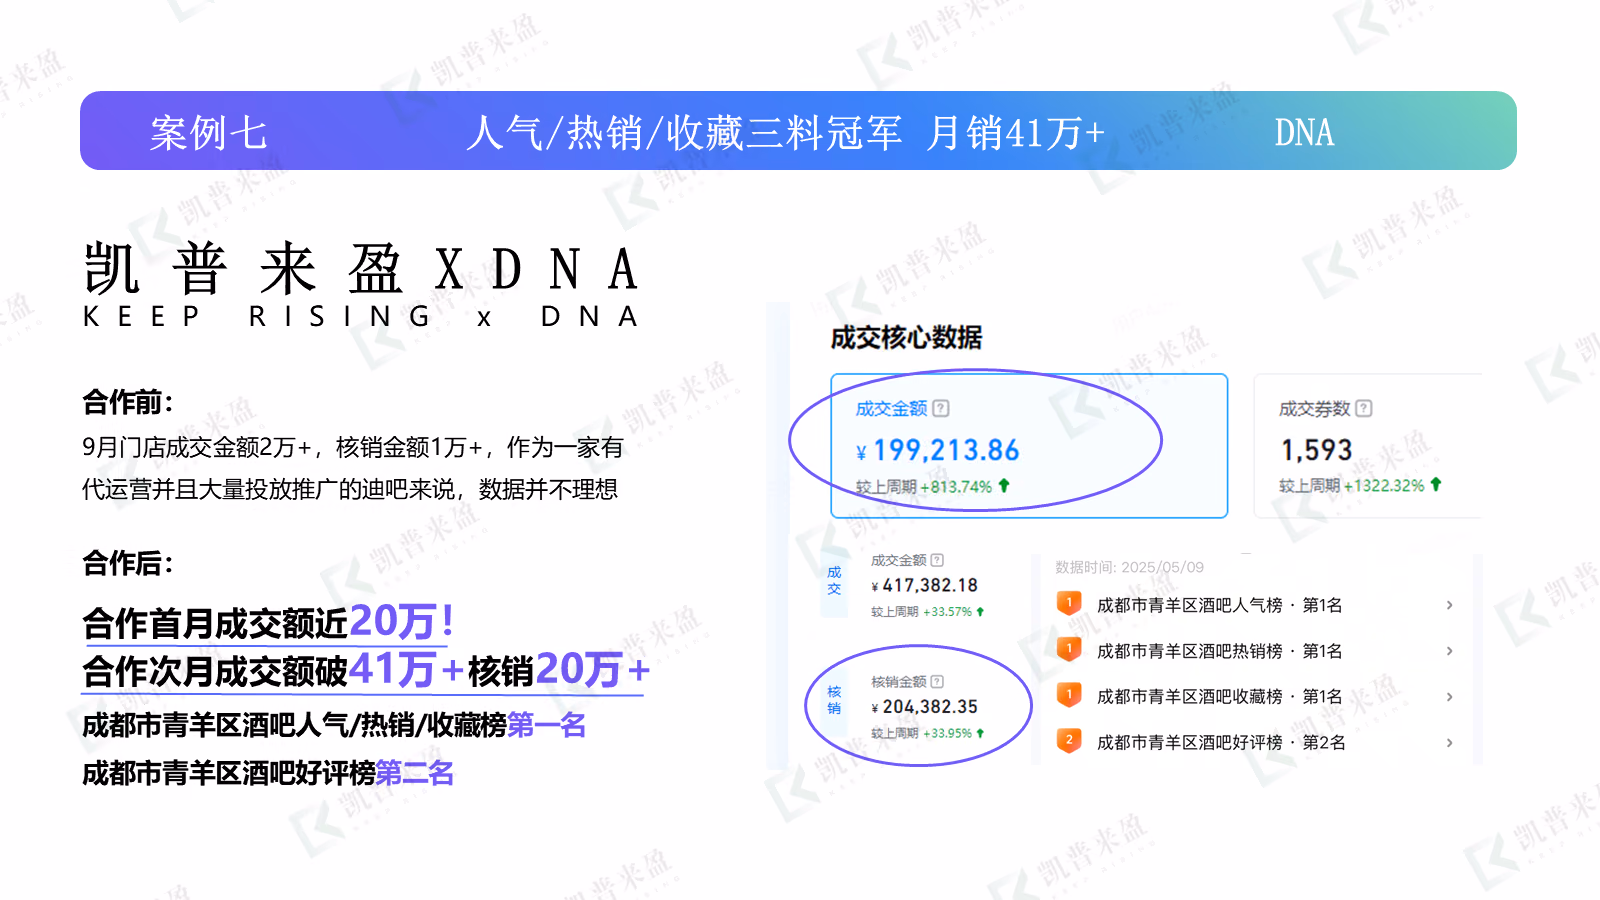Click rank badge for 酒吧收藏榜

pyautogui.click(x=1069, y=696)
